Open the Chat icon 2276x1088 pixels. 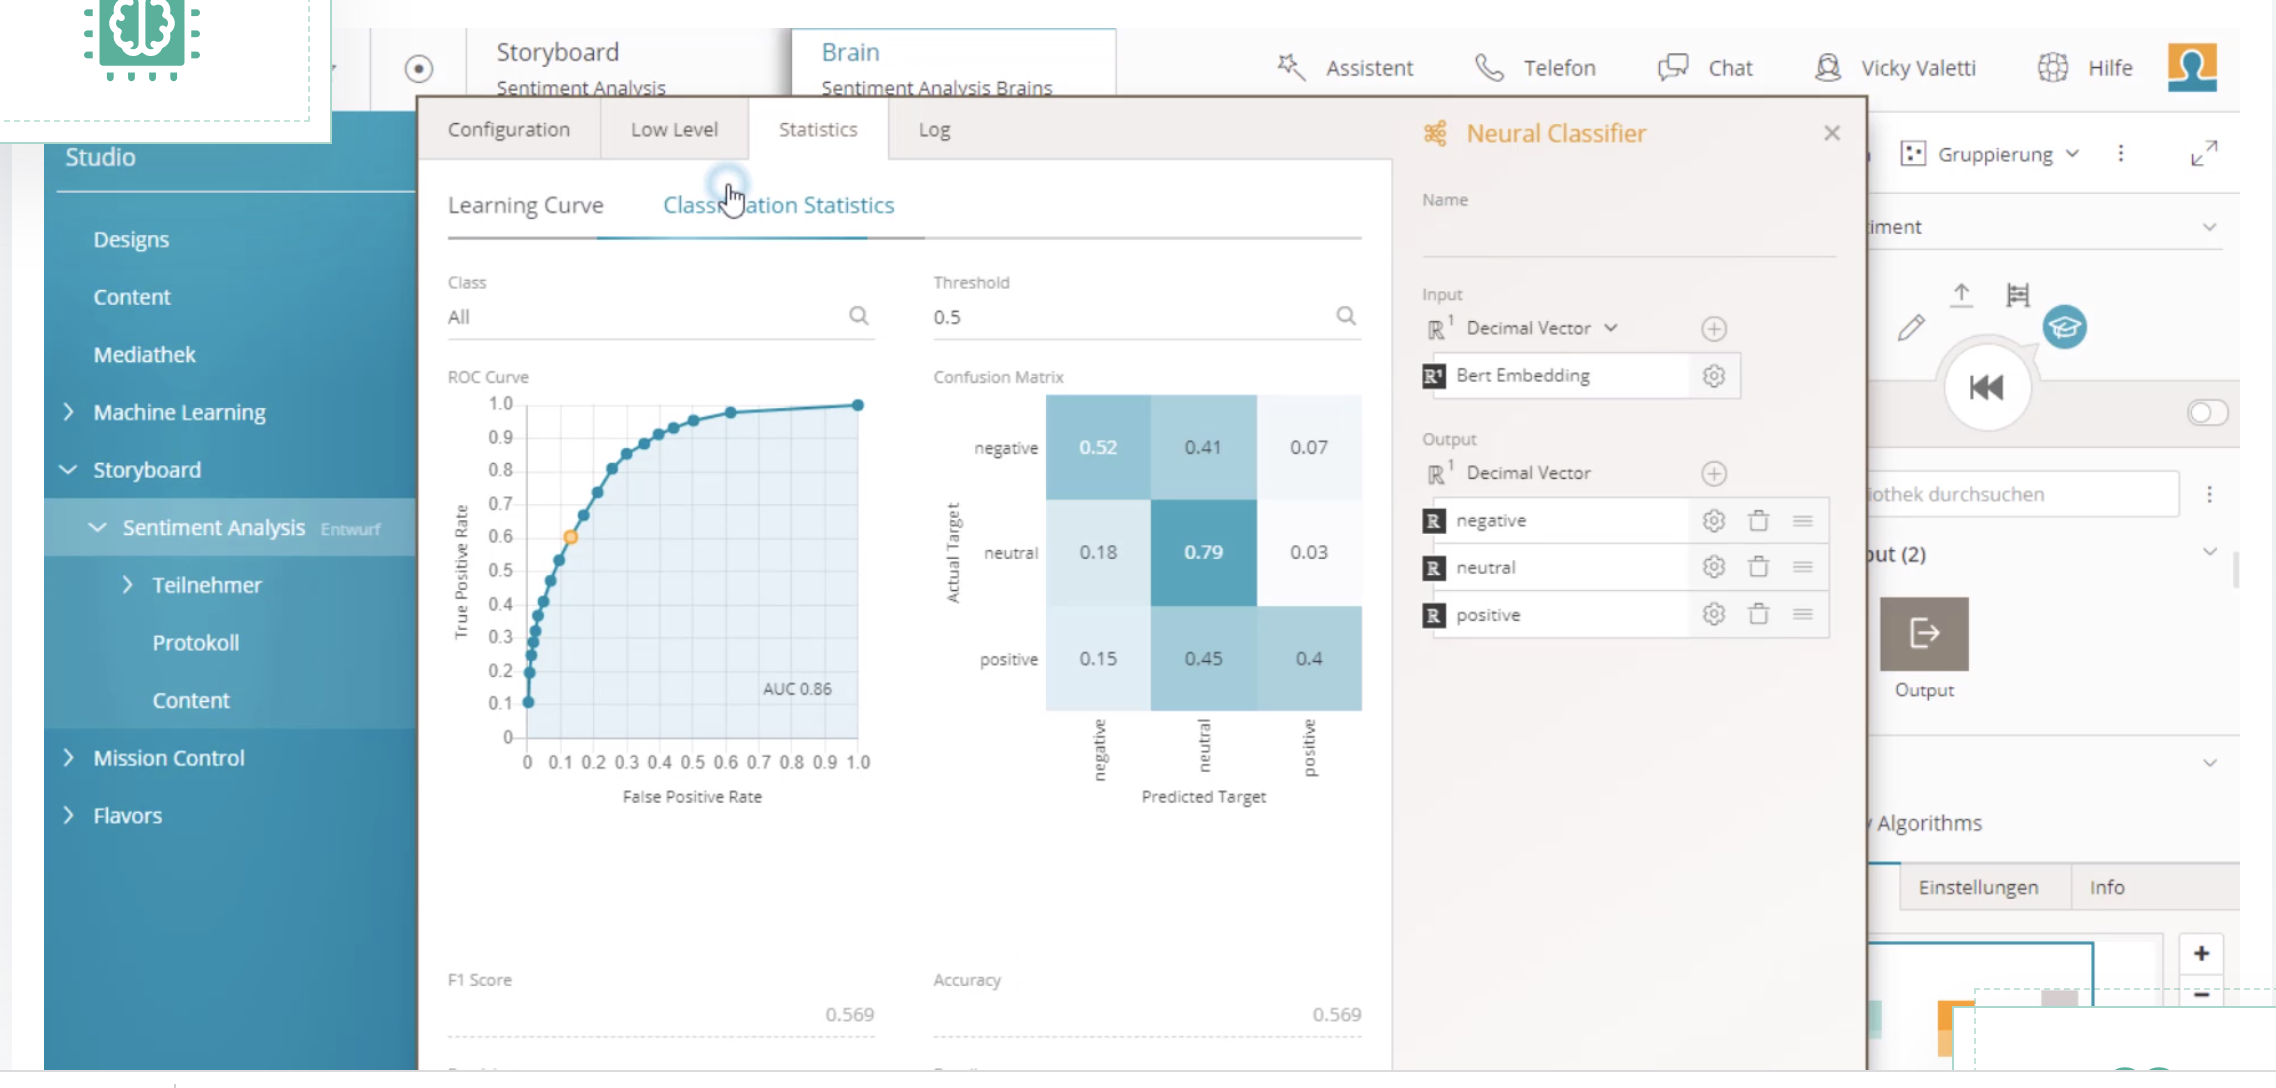tap(1671, 67)
